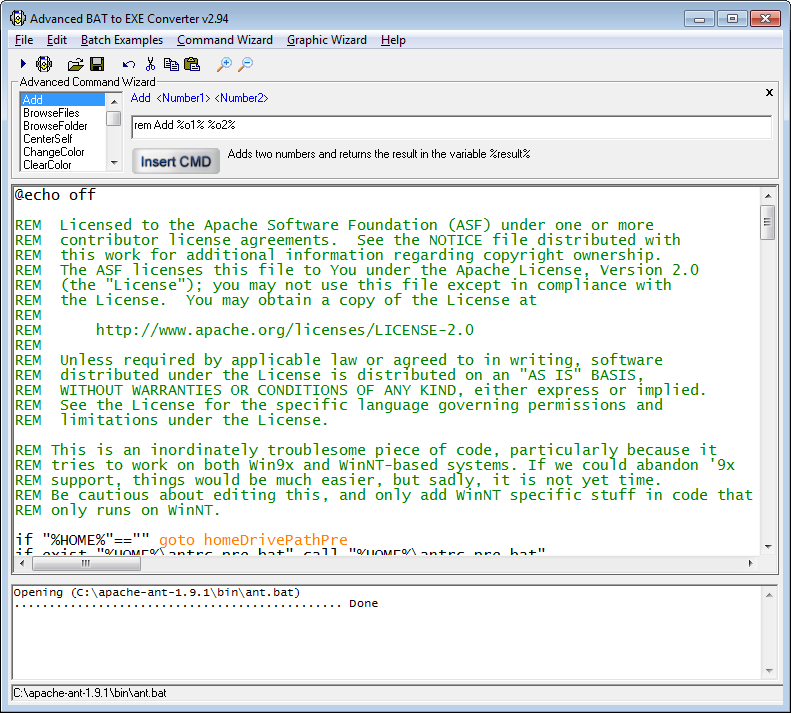This screenshot has height=713, width=791.
Task: Select ChangeColor in the command list
Action: click(54, 152)
